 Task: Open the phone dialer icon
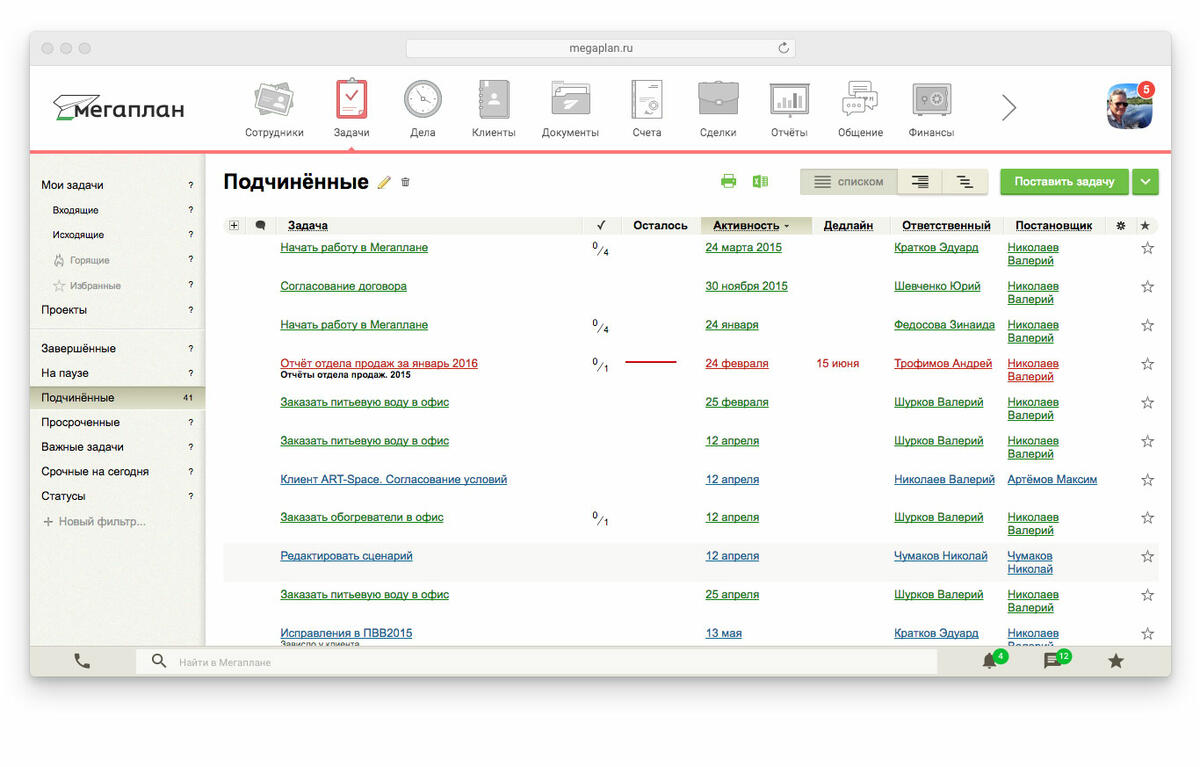[82, 661]
